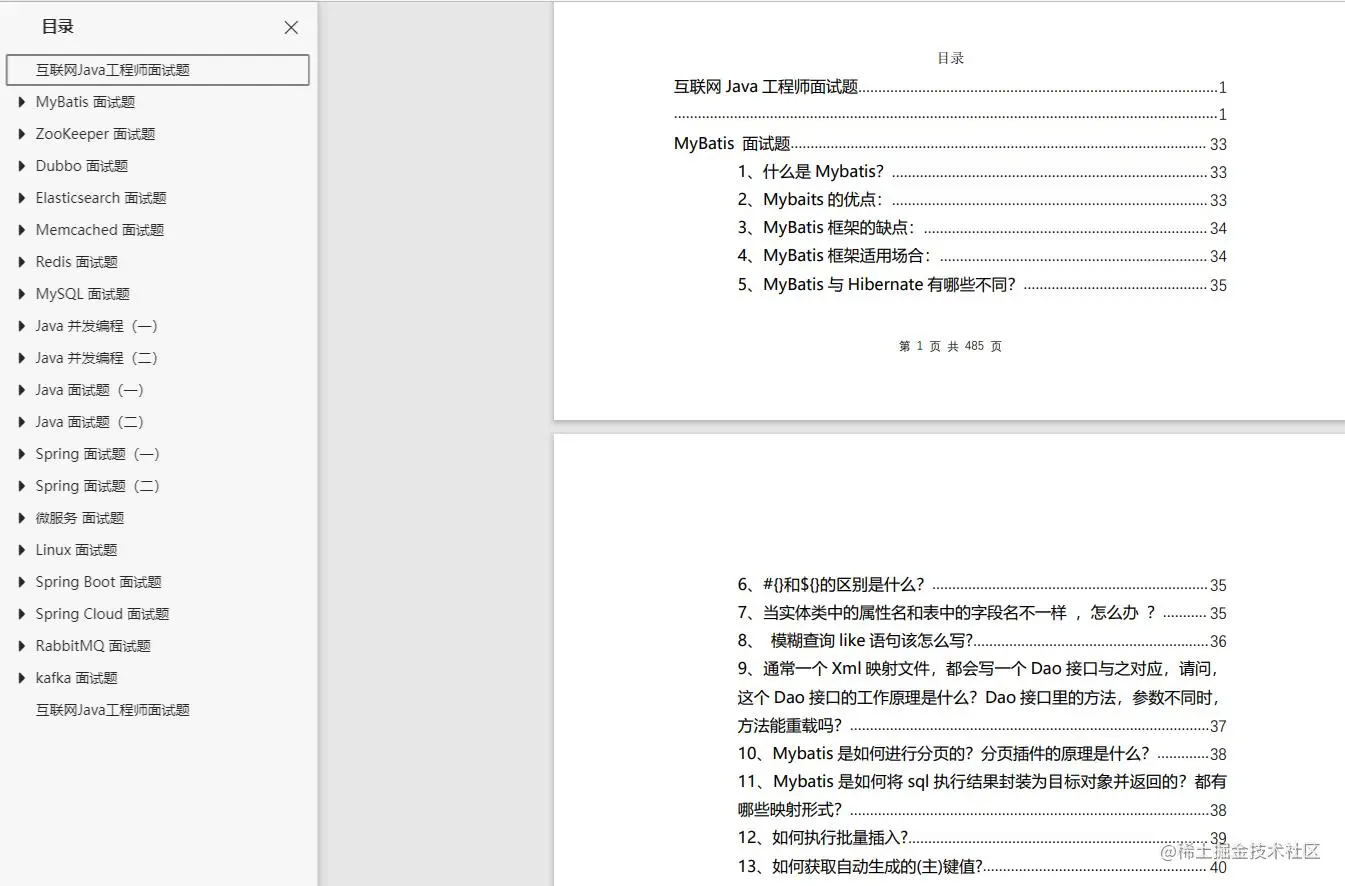
Task: Click the 目录 heading on page one
Action: point(950,58)
